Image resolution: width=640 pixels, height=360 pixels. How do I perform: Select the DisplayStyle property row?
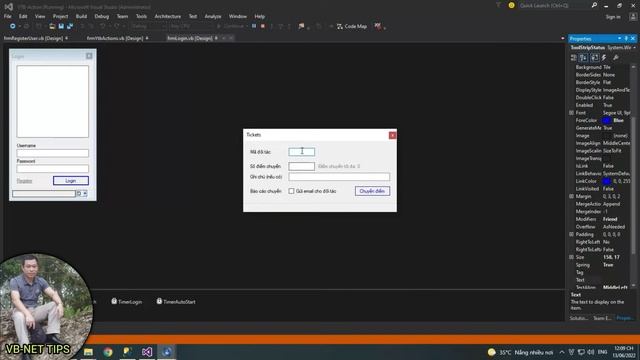pyautogui.click(x=601, y=90)
